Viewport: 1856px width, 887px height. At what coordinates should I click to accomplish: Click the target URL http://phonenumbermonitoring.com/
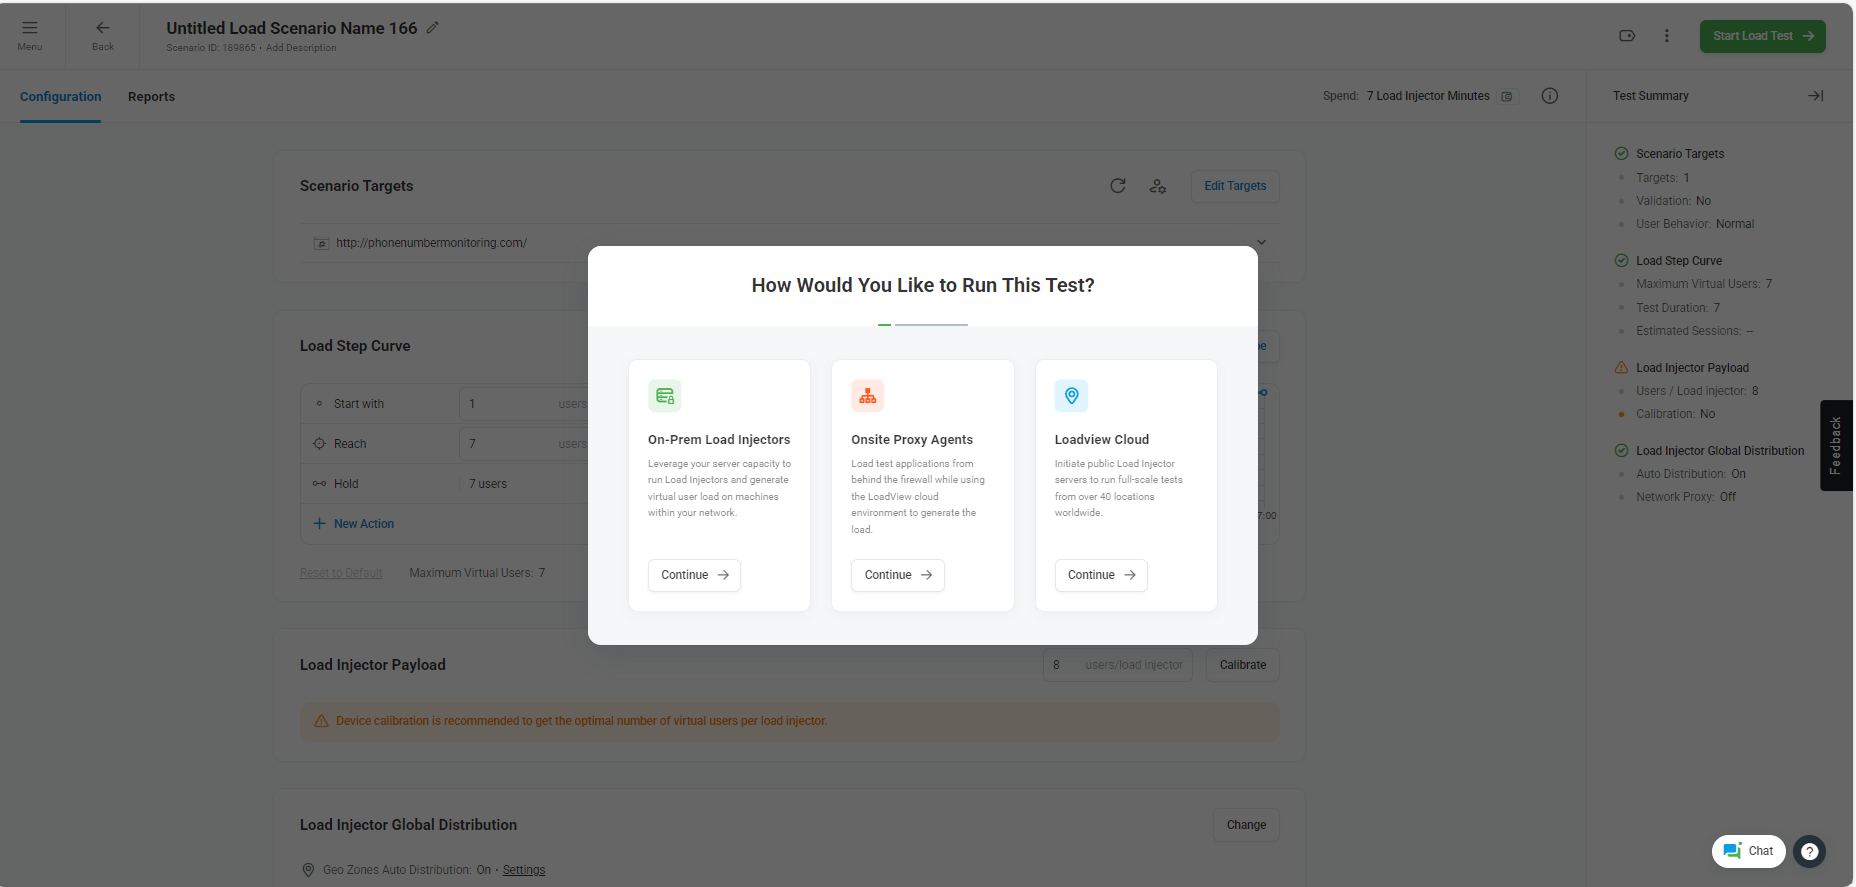431,243
